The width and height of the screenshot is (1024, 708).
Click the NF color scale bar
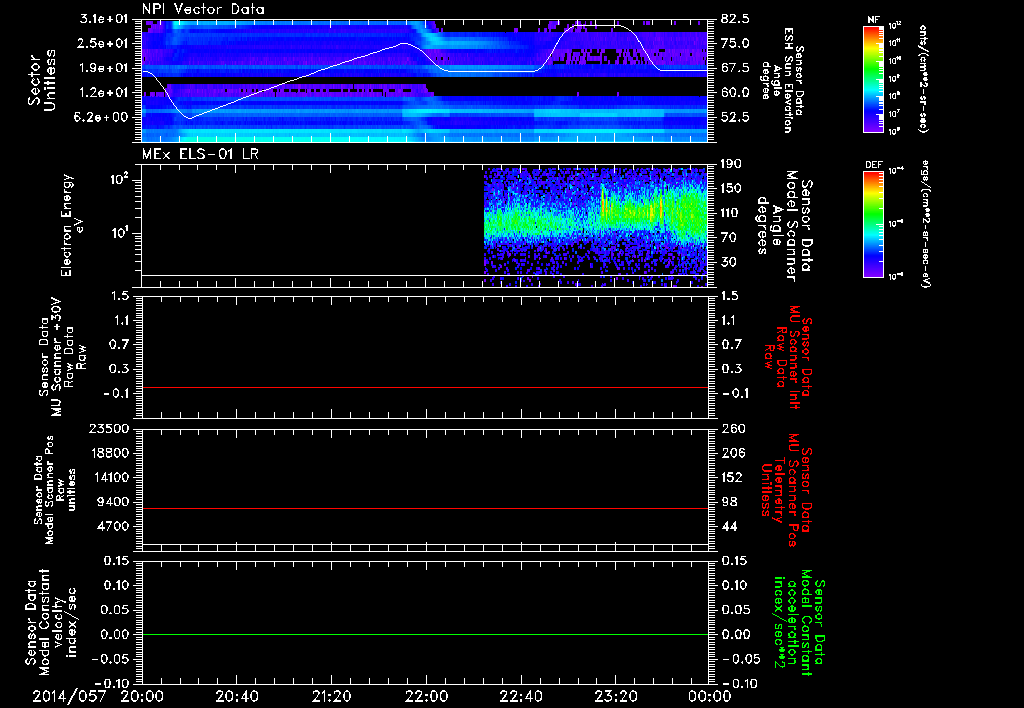point(872,78)
